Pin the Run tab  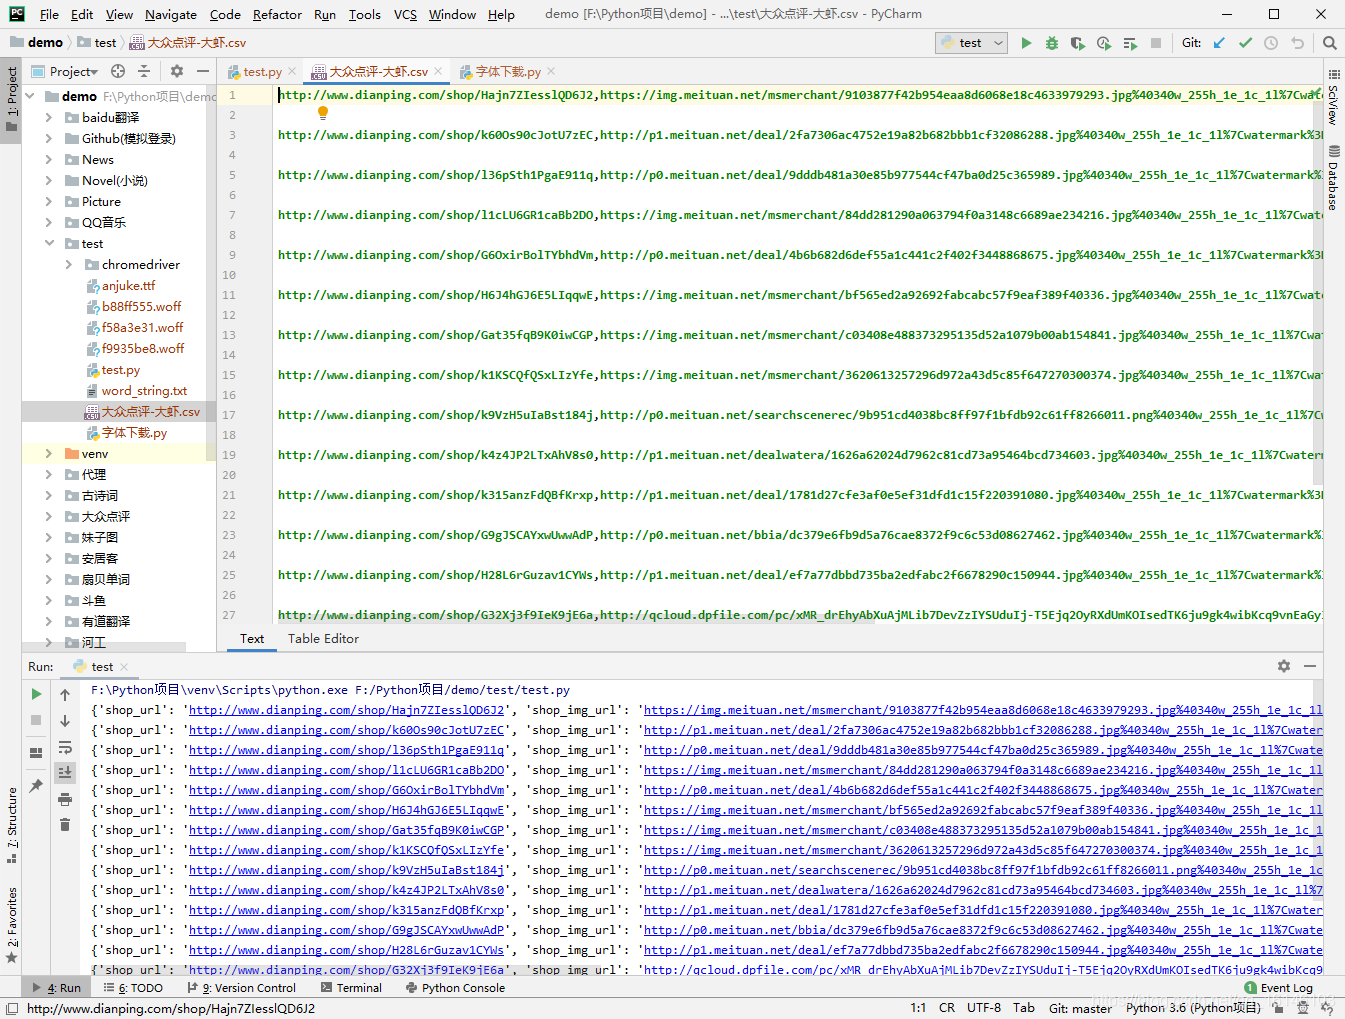(x=36, y=786)
